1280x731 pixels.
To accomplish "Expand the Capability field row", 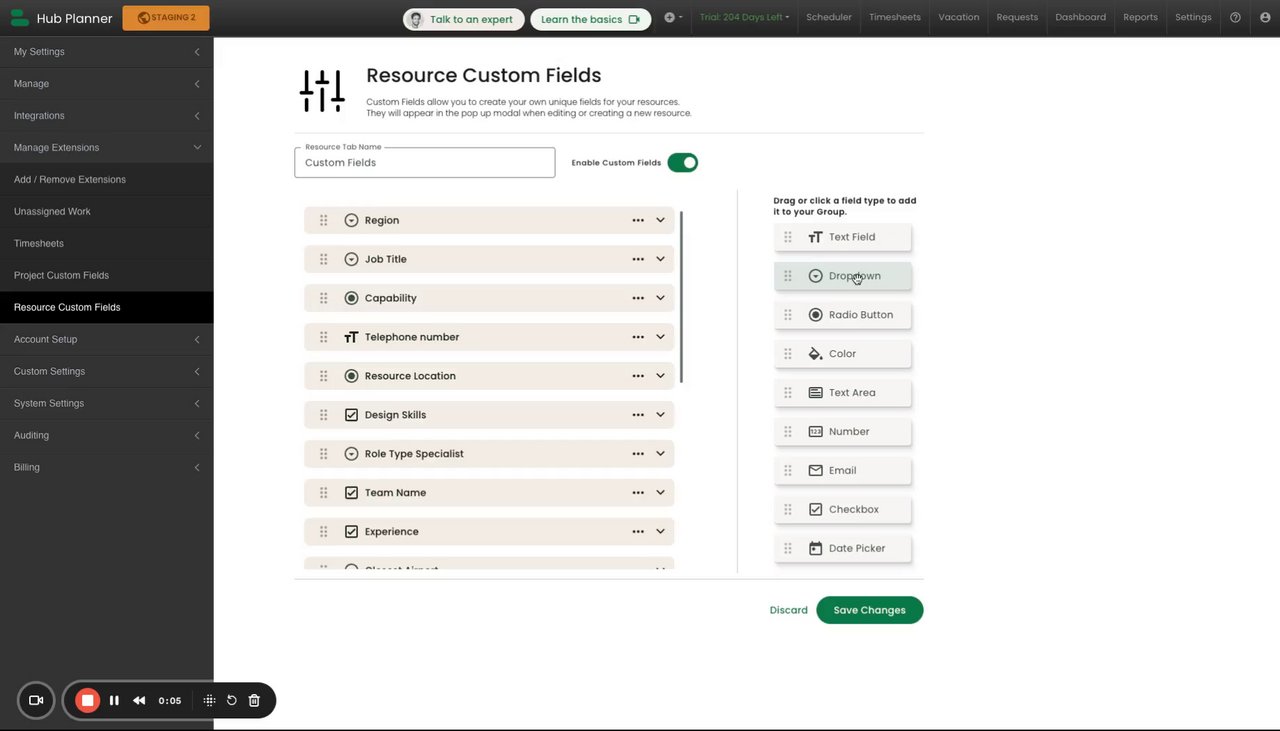I will [x=661, y=298].
